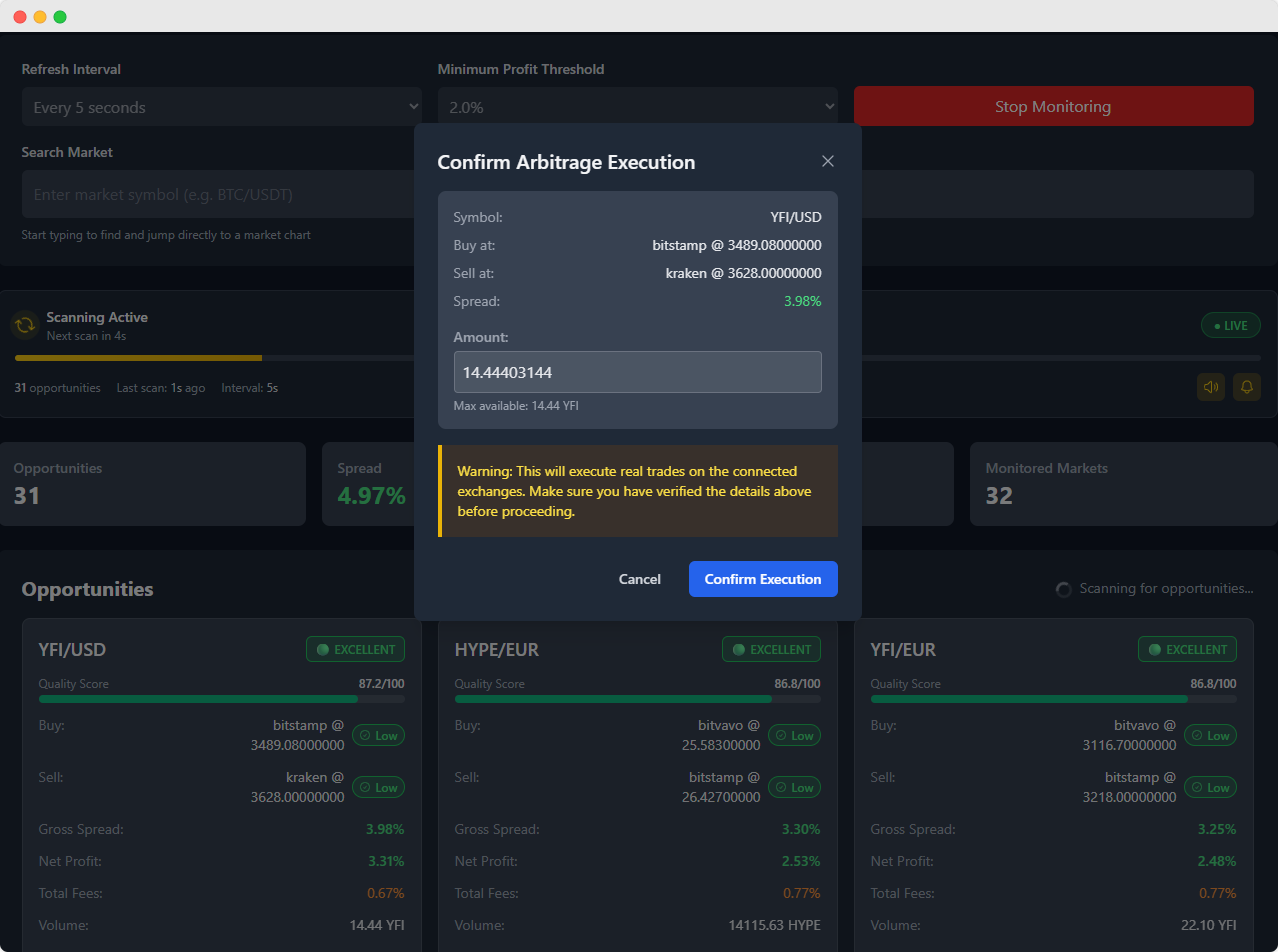The width and height of the screenshot is (1278, 952).
Task: Click the Search Market input field
Action: tap(218, 194)
